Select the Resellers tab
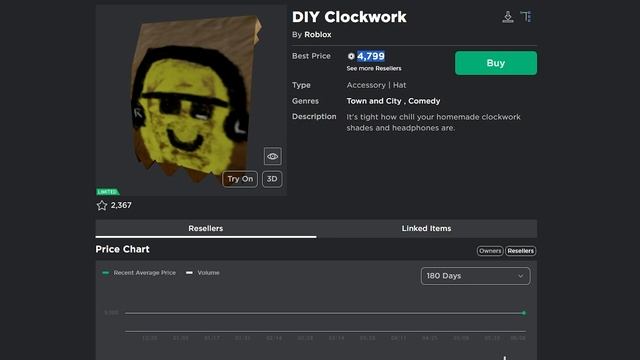 click(206, 229)
